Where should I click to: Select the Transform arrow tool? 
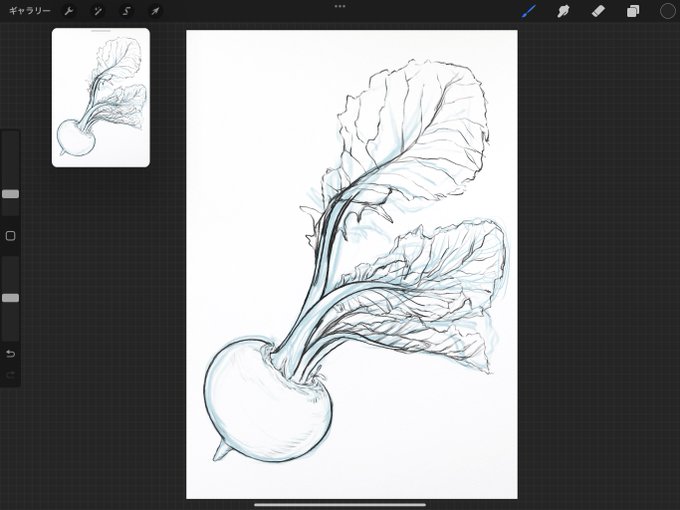(x=155, y=11)
